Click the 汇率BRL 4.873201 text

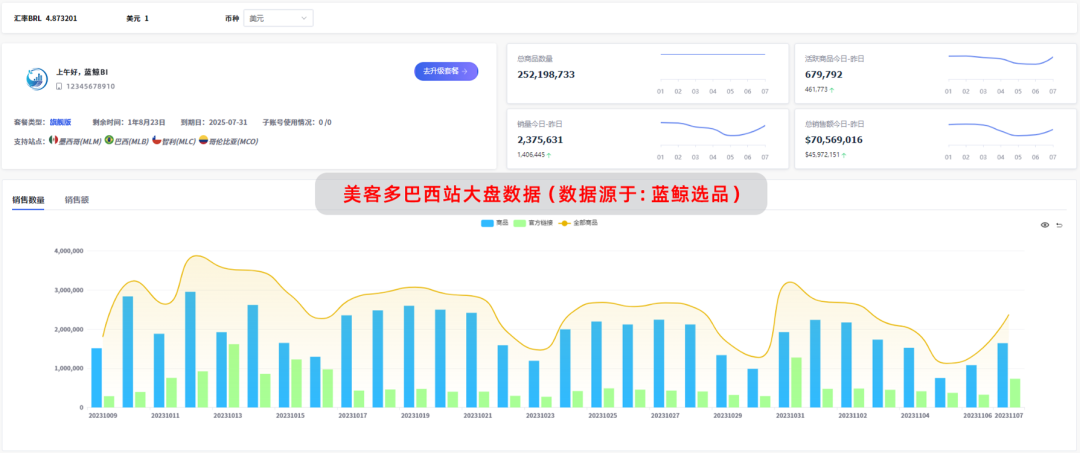(45, 19)
